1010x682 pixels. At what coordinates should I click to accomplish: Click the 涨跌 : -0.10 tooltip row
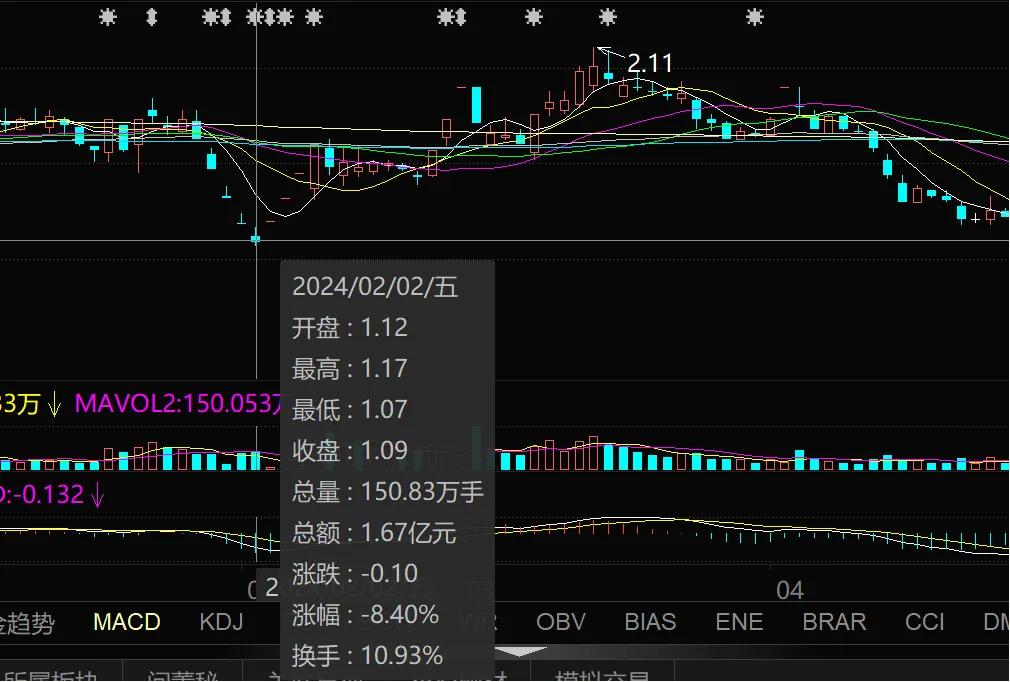click(x=355, y=574)
